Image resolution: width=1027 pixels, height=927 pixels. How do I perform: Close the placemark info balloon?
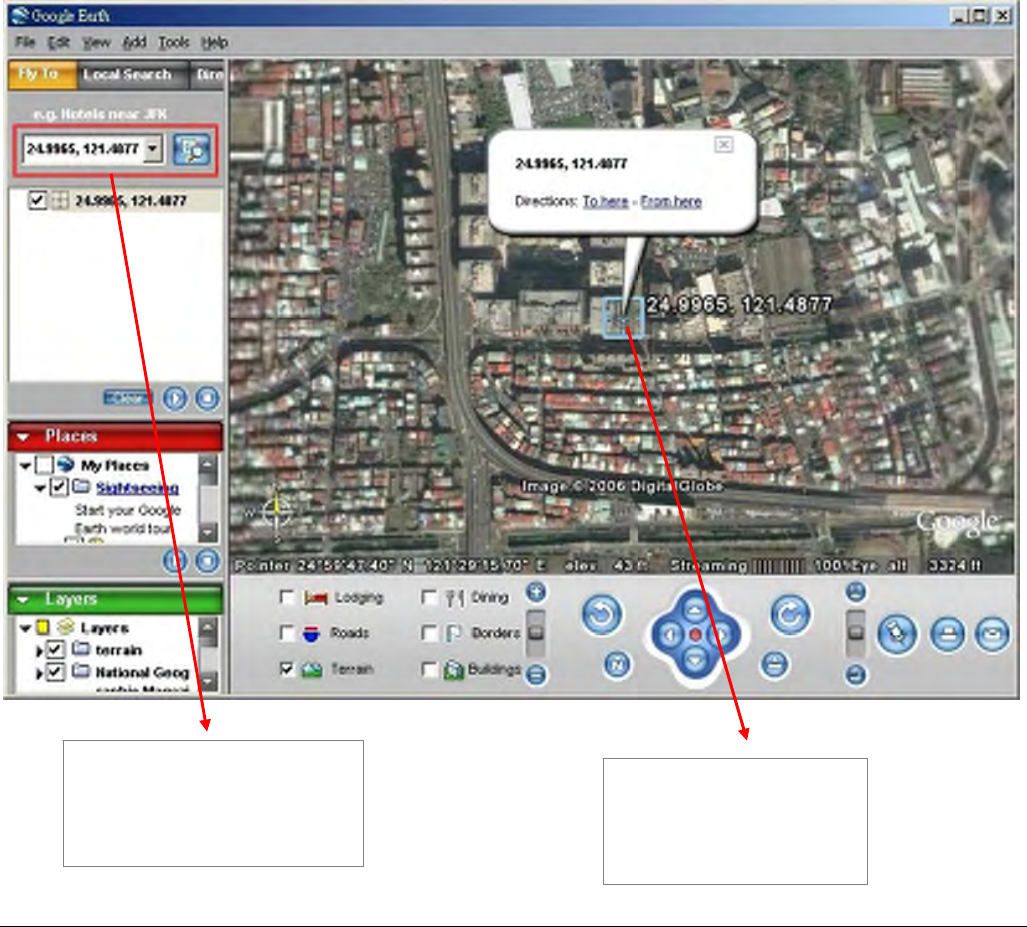pos(724,144)
